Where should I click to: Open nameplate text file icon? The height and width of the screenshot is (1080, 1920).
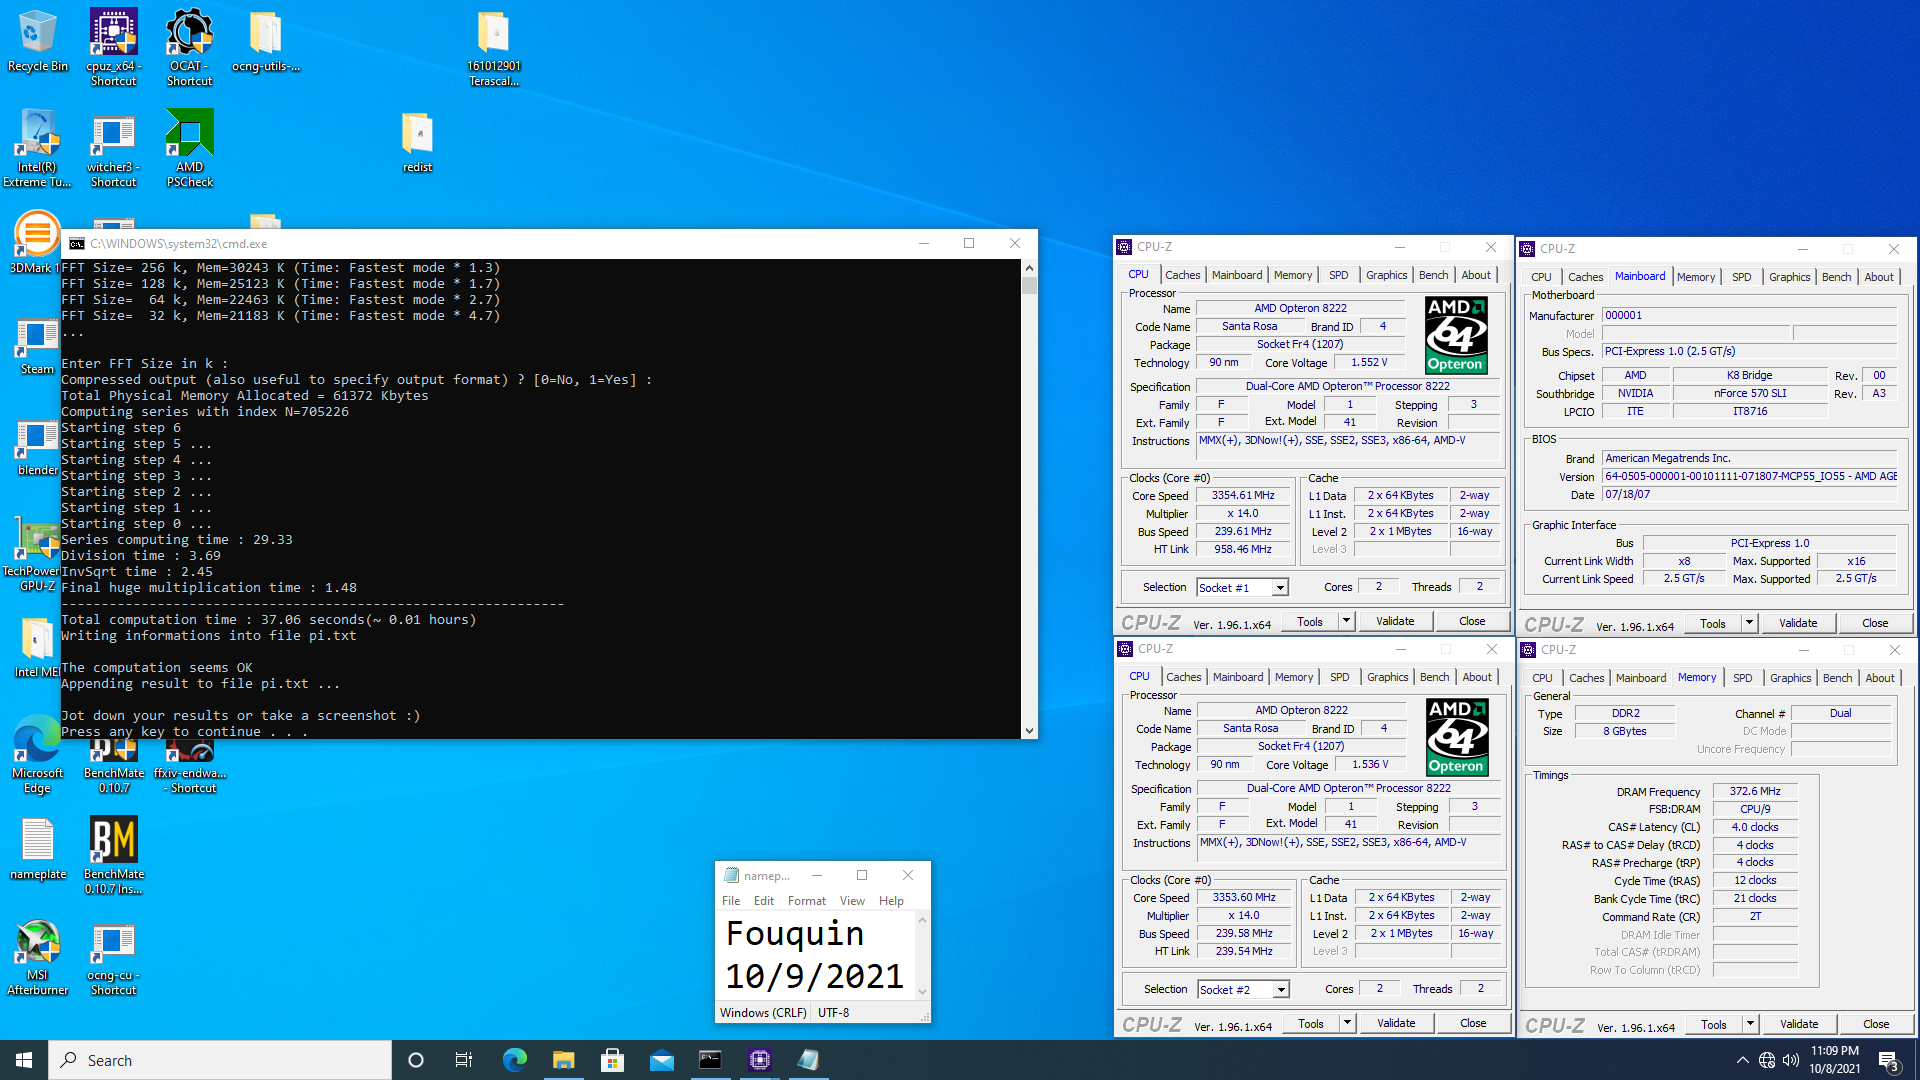(x=38, y=850)
